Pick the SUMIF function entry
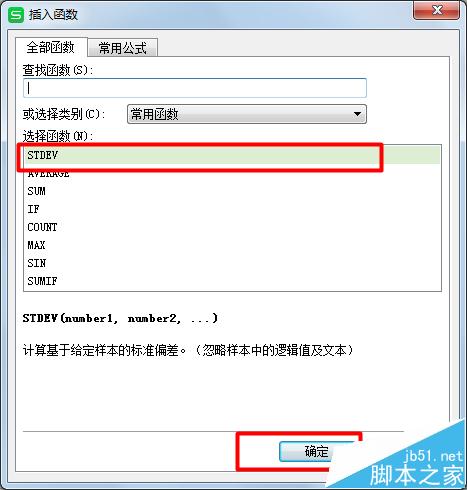467x490 pixels. pyautogui.click(x=232, y=281)
